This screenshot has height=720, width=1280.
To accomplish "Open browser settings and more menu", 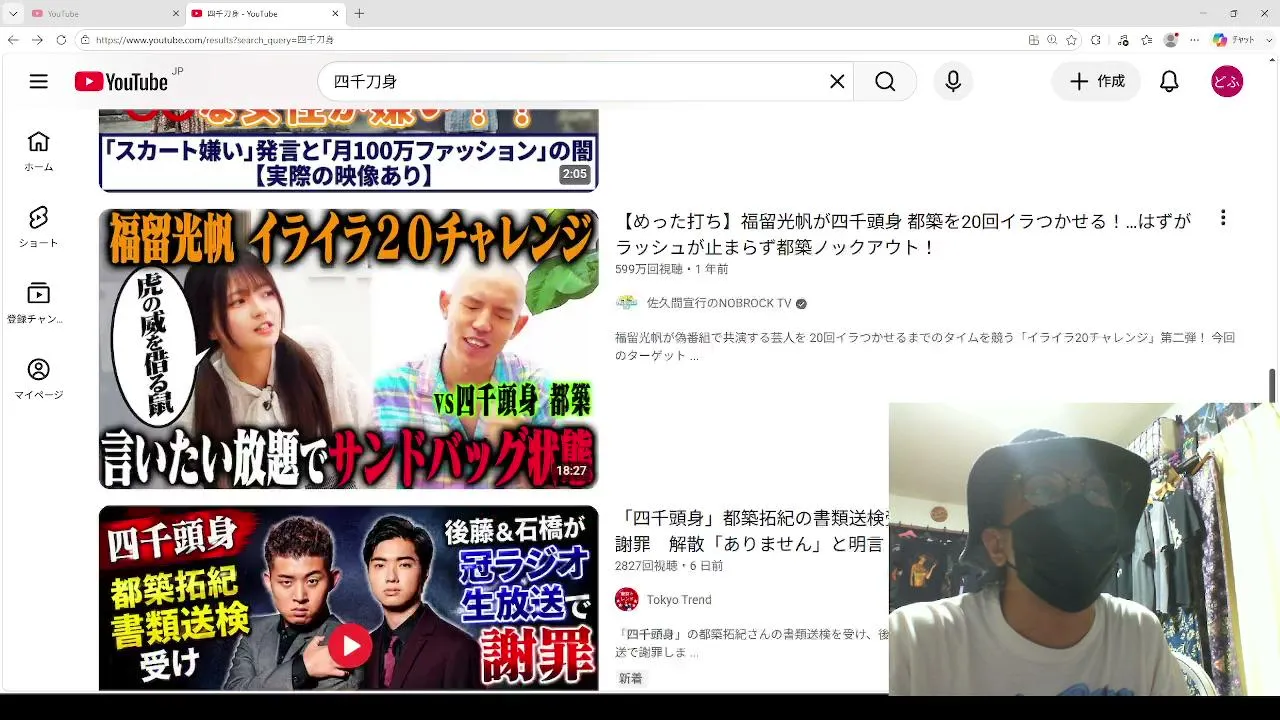I will pos(1194,40).
